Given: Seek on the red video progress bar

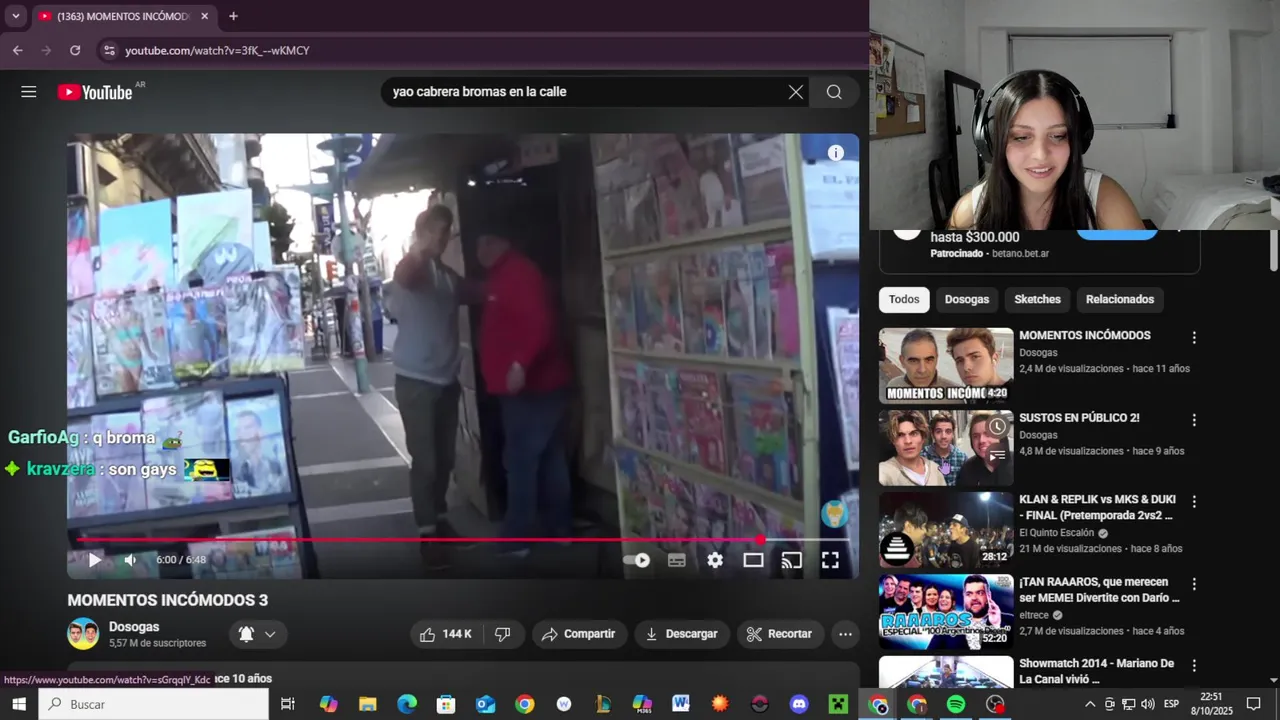Looking at the screenshot, I should point(463,540).
